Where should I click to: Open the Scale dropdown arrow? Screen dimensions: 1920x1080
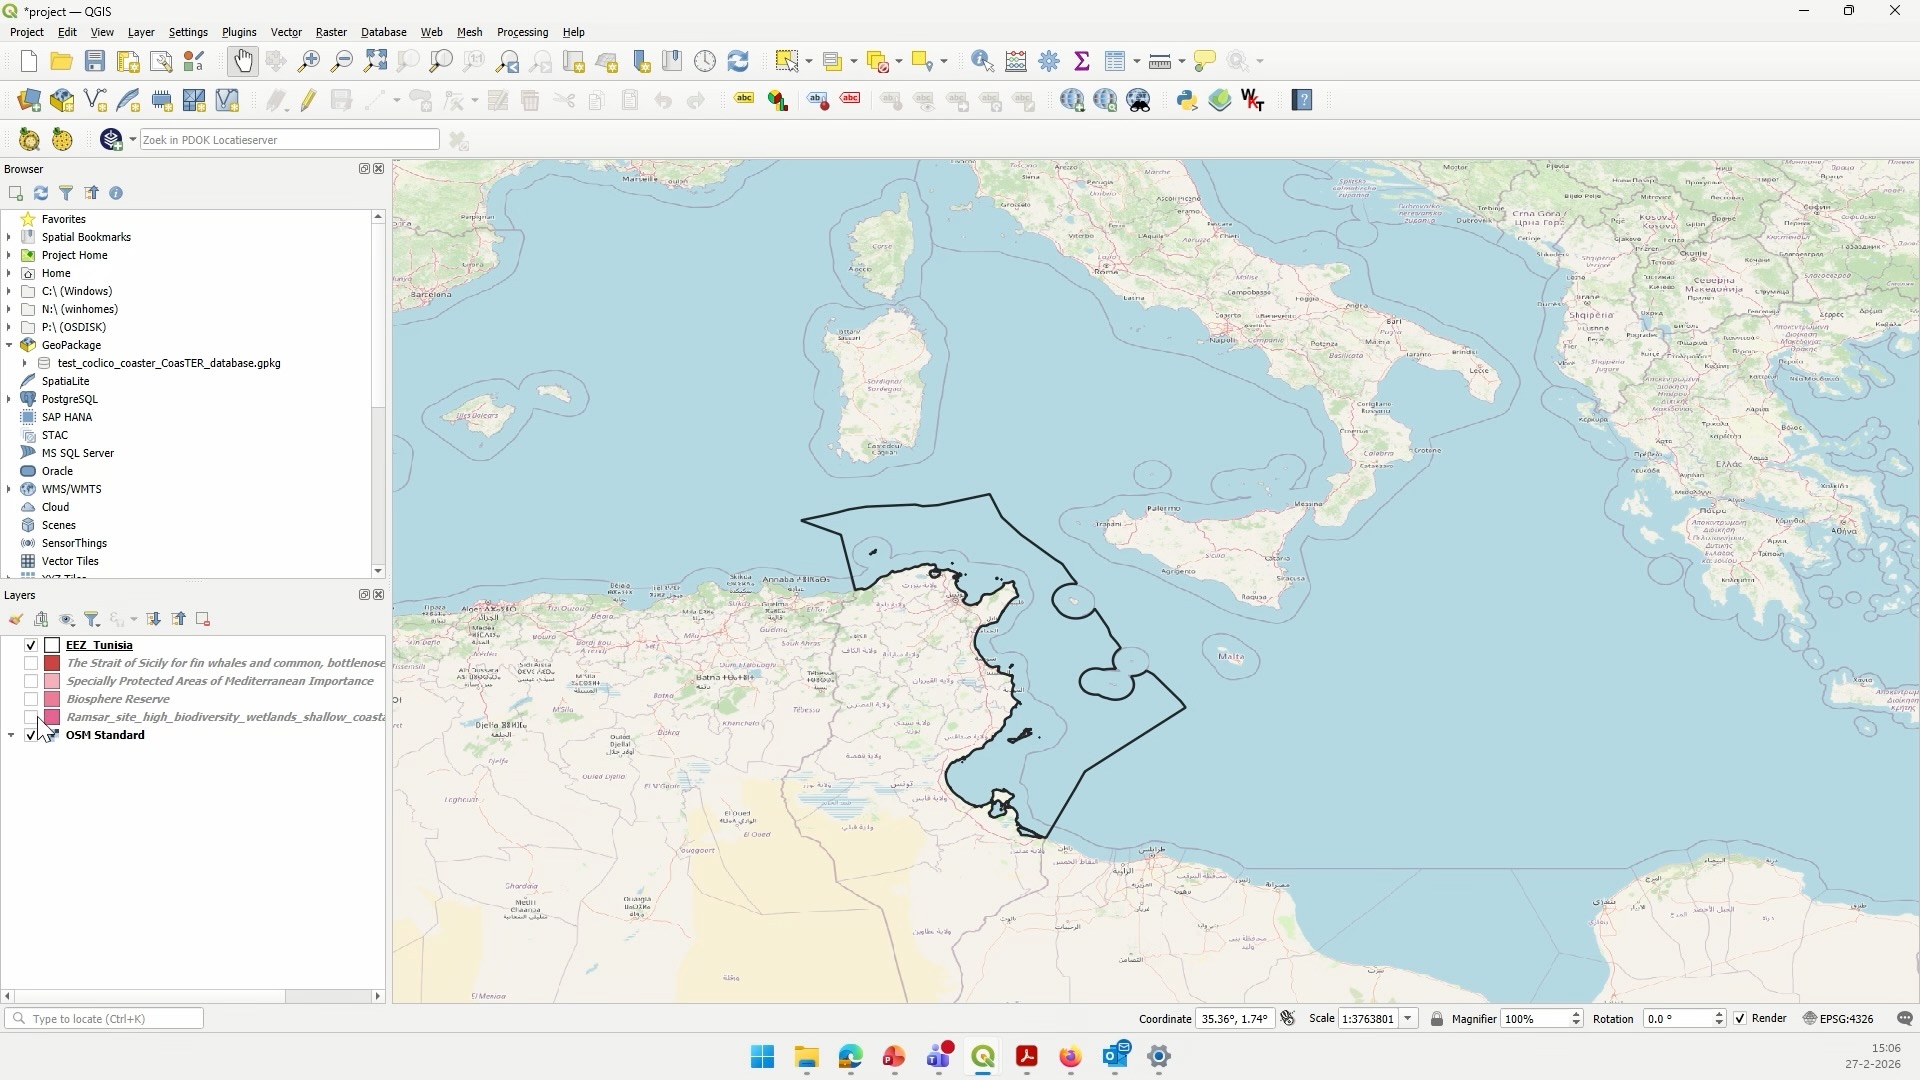1408,1019
